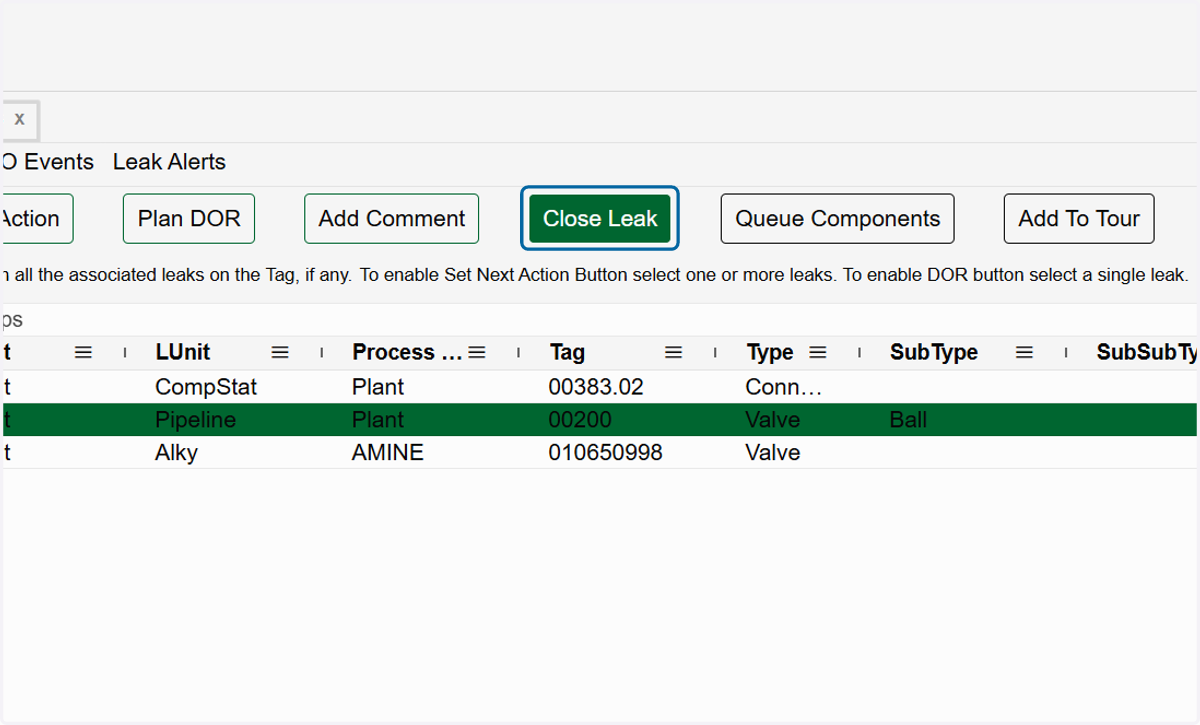The width and height of the screenshot is (1200, 725).
Task: Sort by the Type column header
Action: (x=770, y=352)
